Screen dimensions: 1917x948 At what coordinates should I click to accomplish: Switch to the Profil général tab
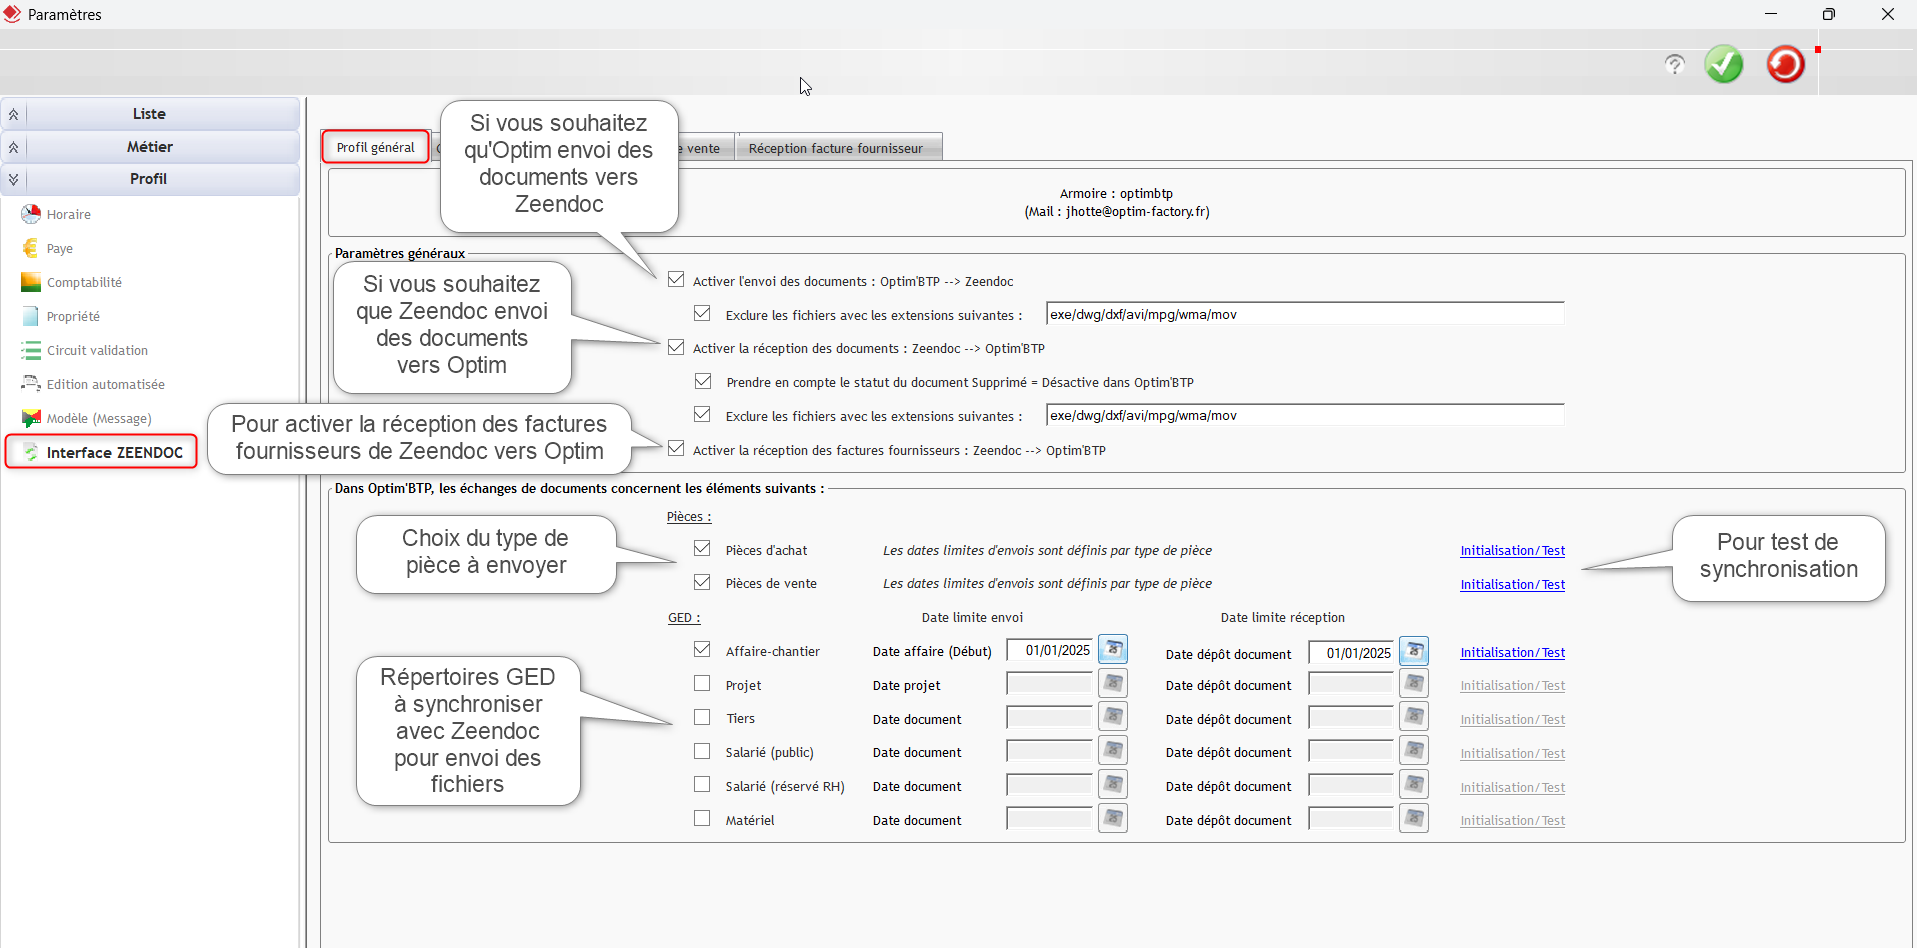tap(375, 147)
